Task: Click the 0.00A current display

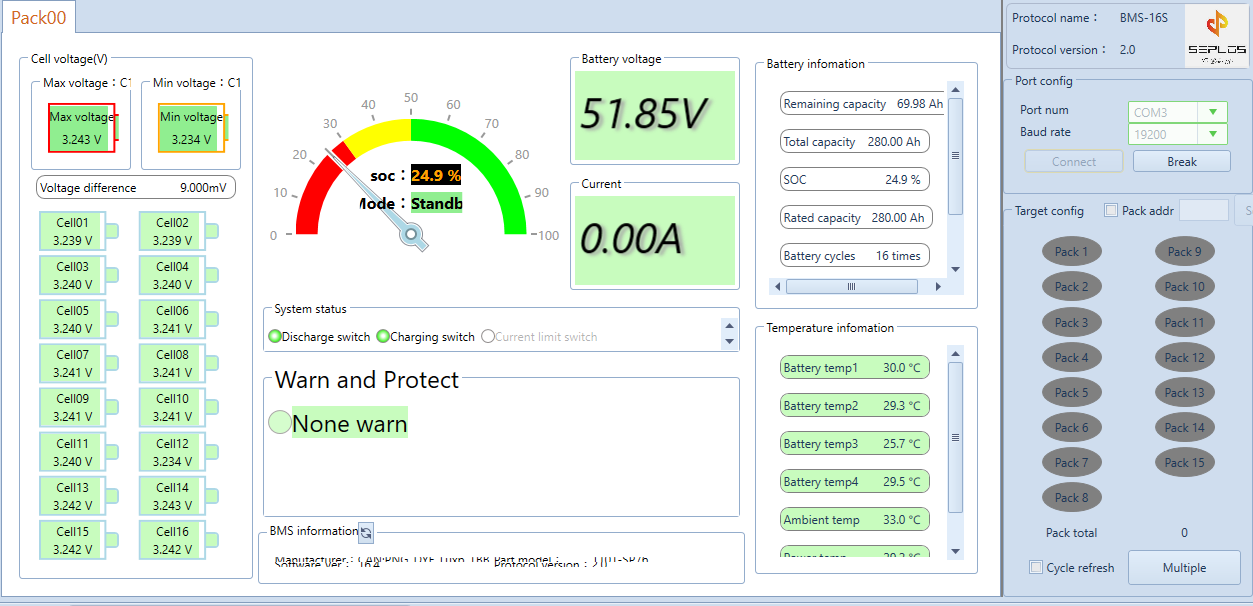Action: 655,240
